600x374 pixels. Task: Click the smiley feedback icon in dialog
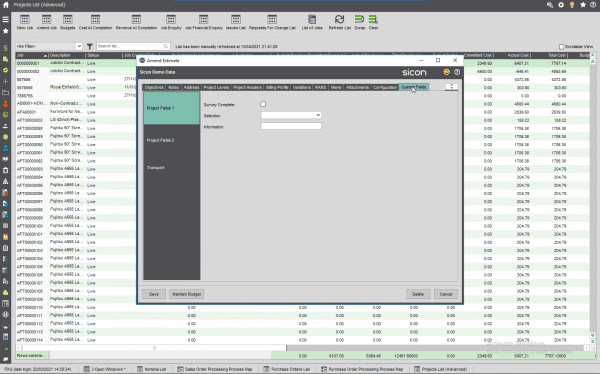(446, 72)
